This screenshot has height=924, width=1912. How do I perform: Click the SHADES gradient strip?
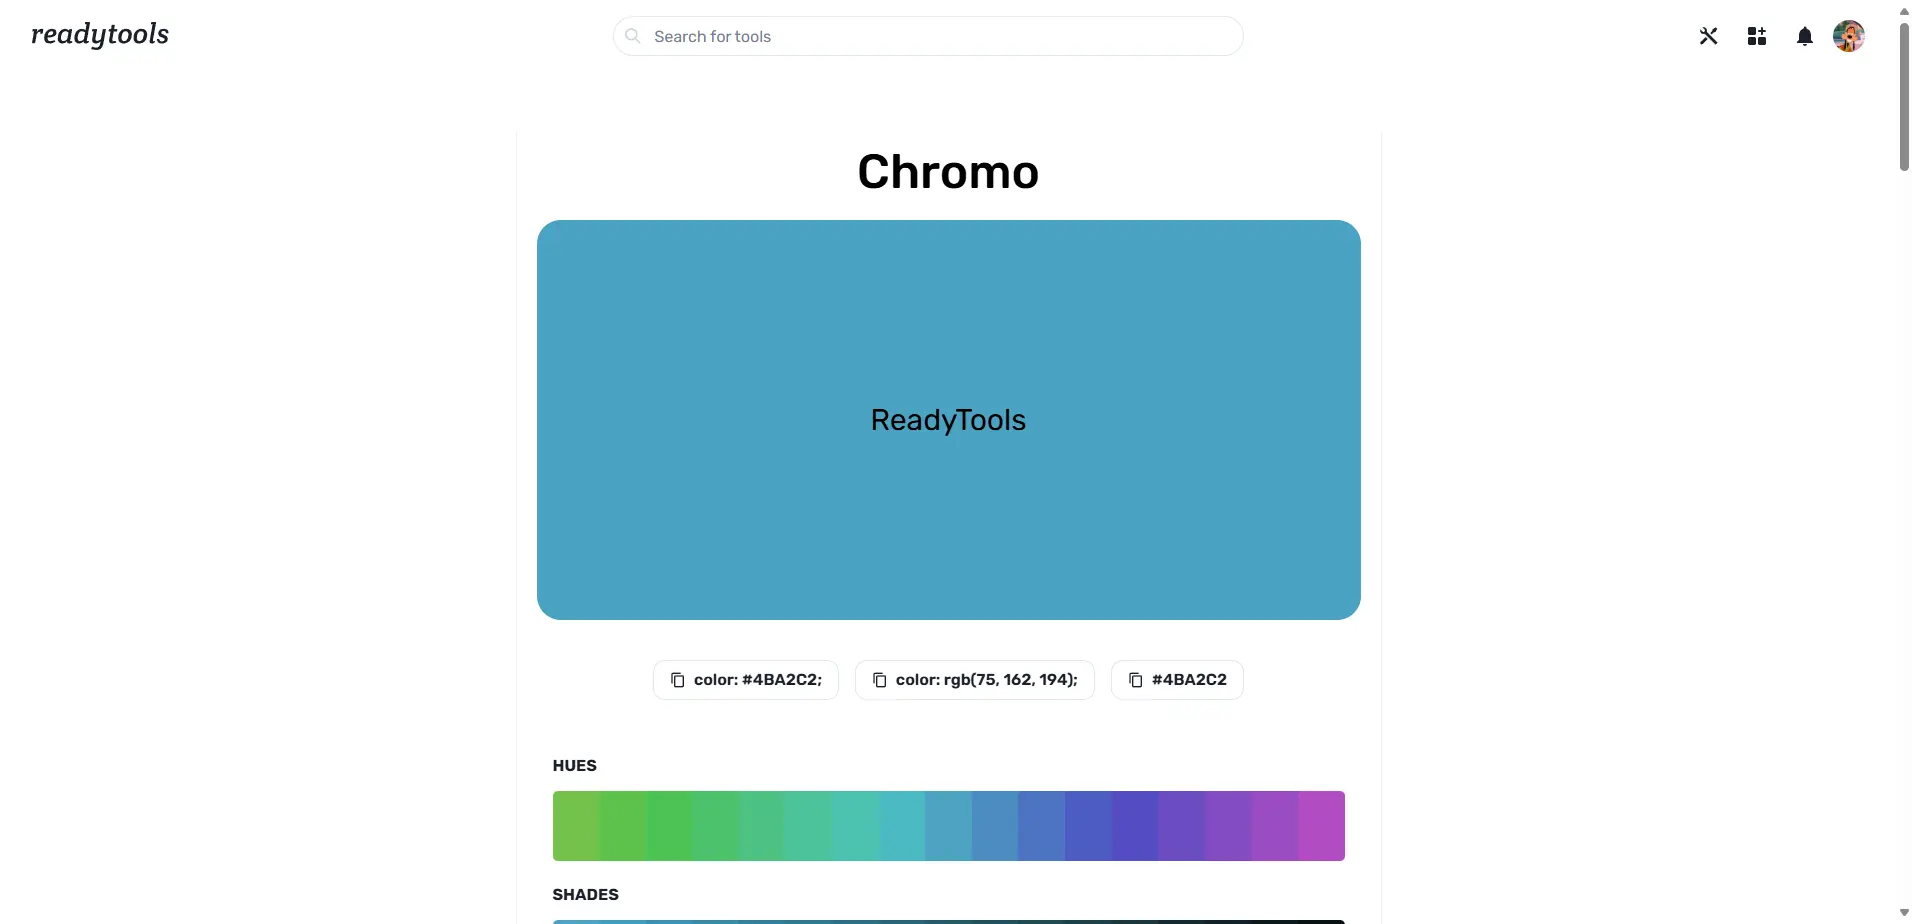(x=947, y=919)
